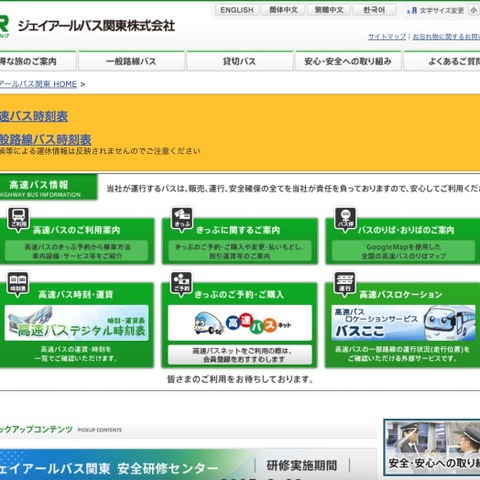
Task: Click the bus stop icon on バスのりば・おりばのご案内
Action: tap(345, 219)
